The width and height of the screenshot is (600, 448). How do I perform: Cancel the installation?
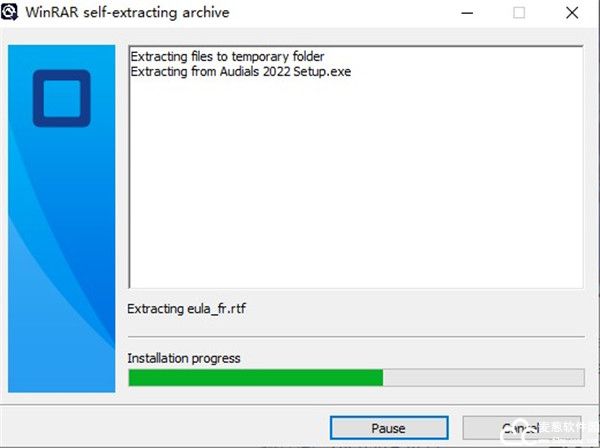point(522,428)
